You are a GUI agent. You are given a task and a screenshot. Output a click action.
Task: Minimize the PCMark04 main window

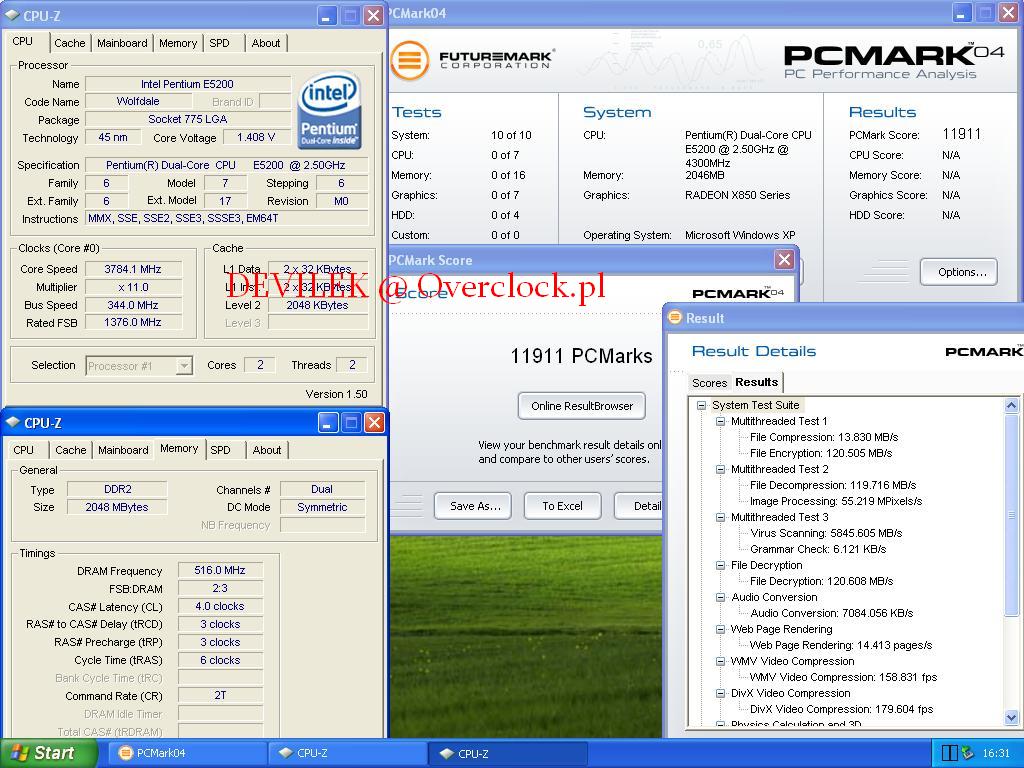tap(962, 12)
